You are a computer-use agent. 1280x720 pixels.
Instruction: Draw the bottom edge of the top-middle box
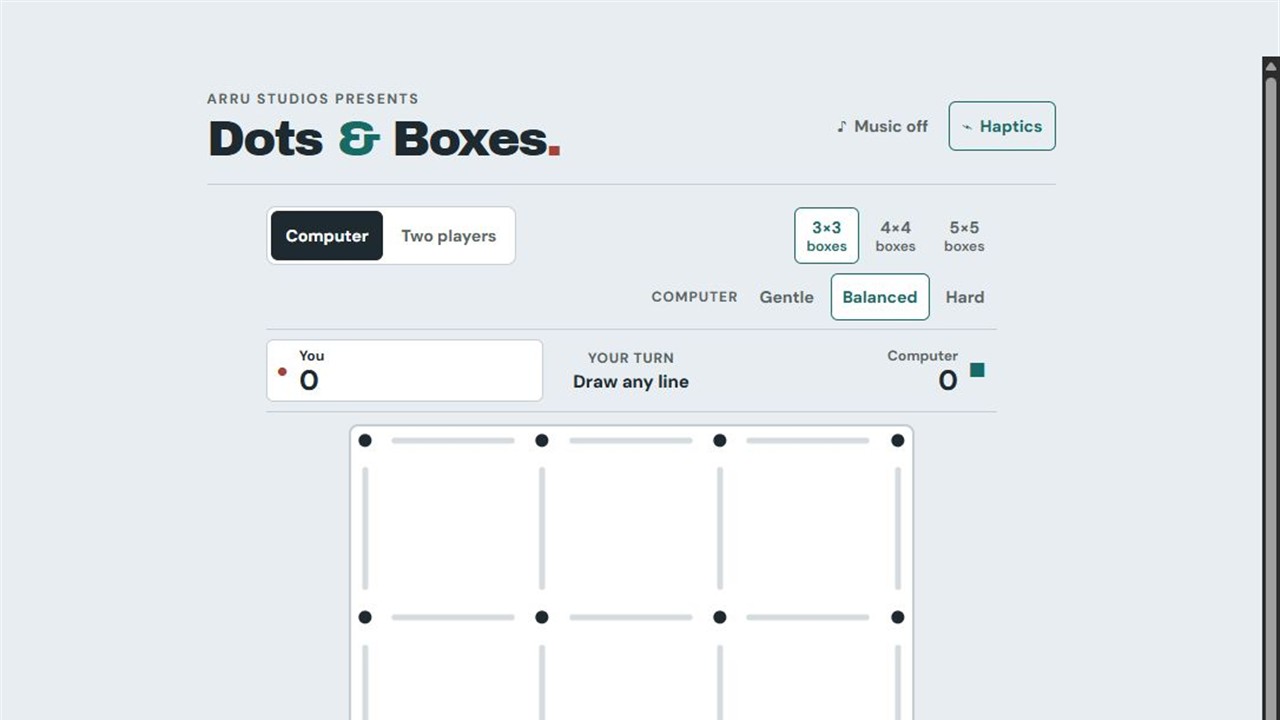[x=631, y=617]
